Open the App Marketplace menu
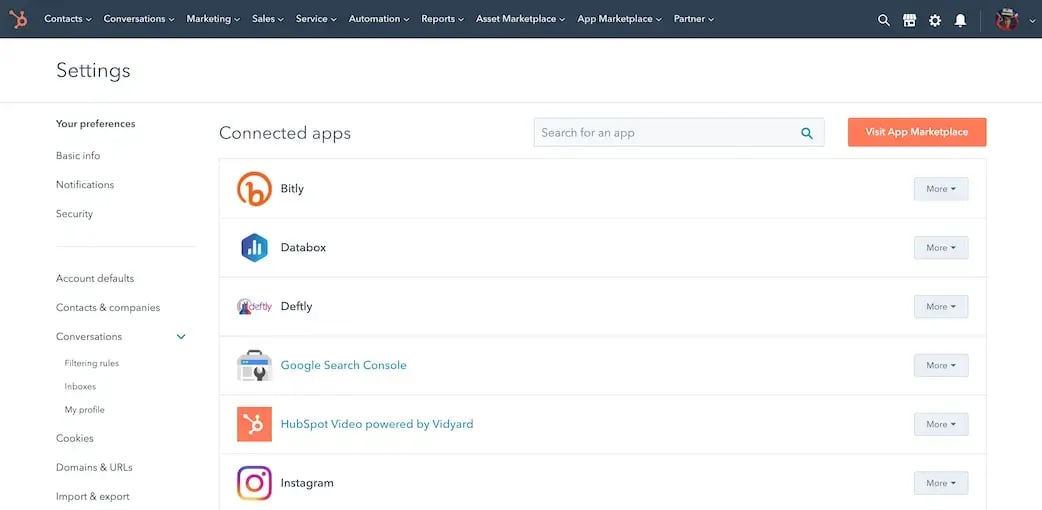The width and height of the screenshot is (1042, 510). pyautogui.click(x=619, y=19)
